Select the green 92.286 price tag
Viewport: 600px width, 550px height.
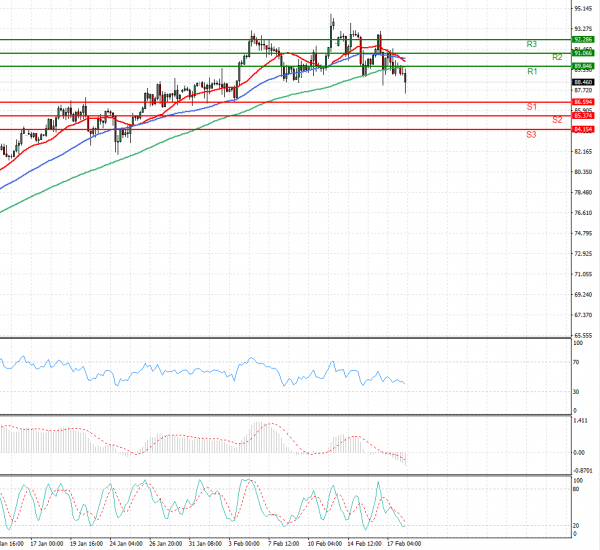pos(583,39)
